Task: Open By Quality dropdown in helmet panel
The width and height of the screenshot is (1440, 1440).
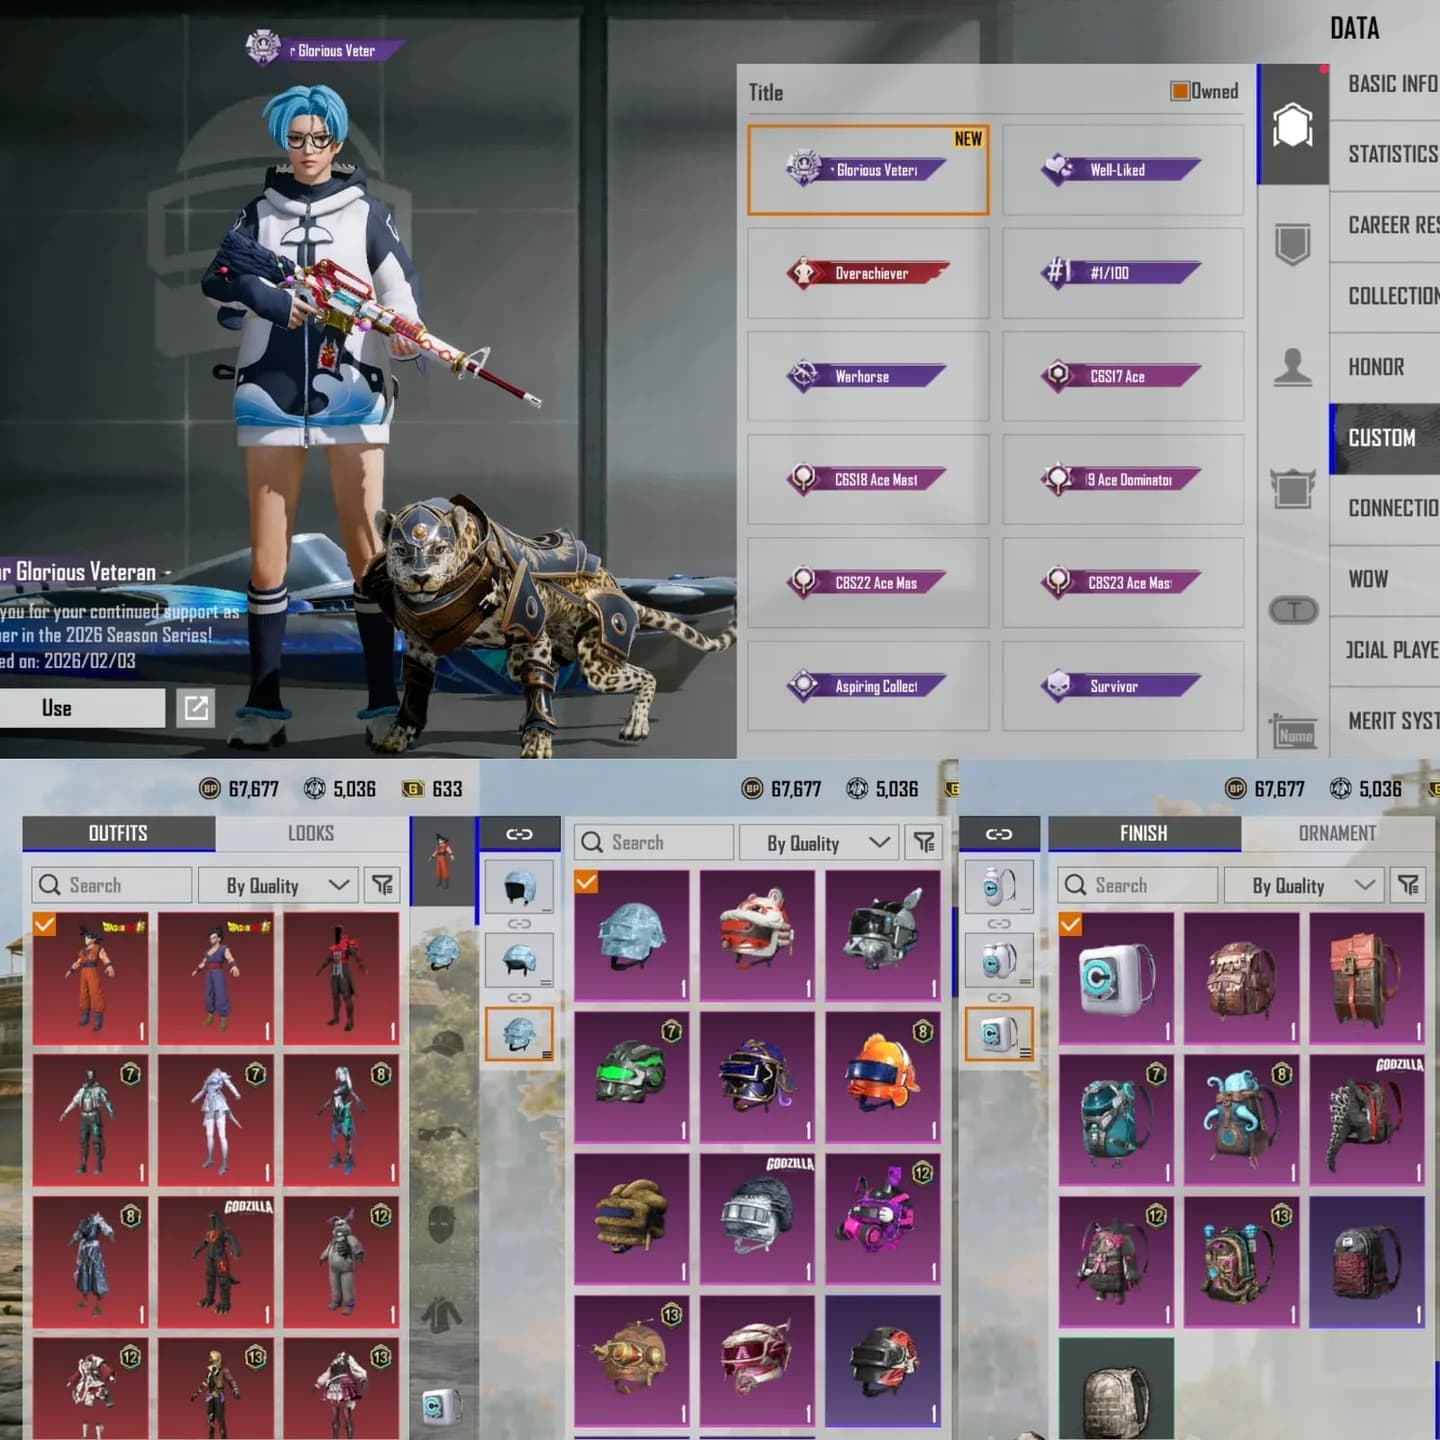Action: tap(818, 843)
